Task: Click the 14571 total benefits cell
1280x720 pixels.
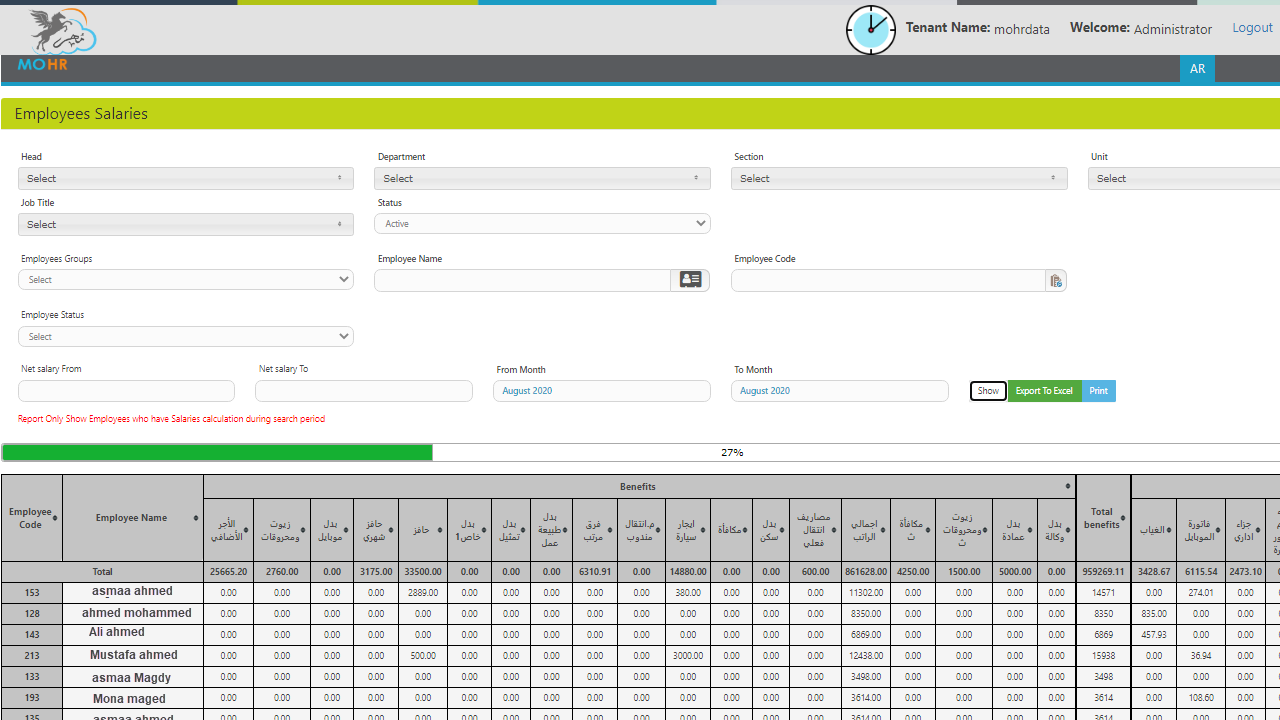Action: 1103,593
